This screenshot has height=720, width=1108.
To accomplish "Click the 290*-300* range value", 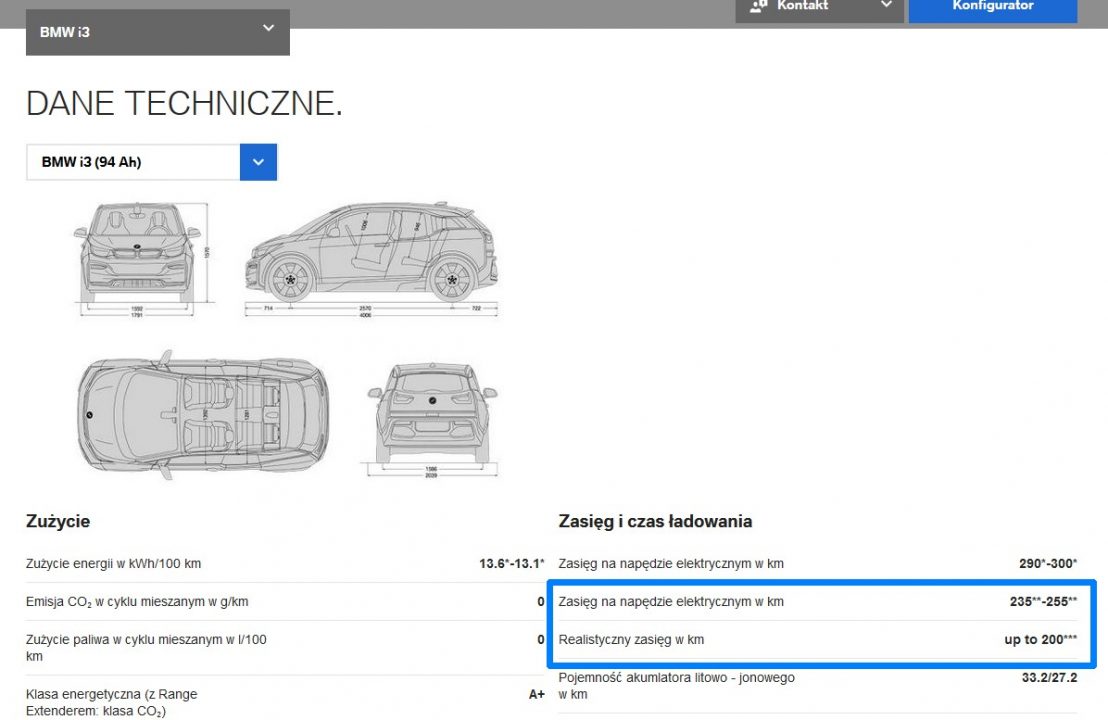I will point(1048,564).
